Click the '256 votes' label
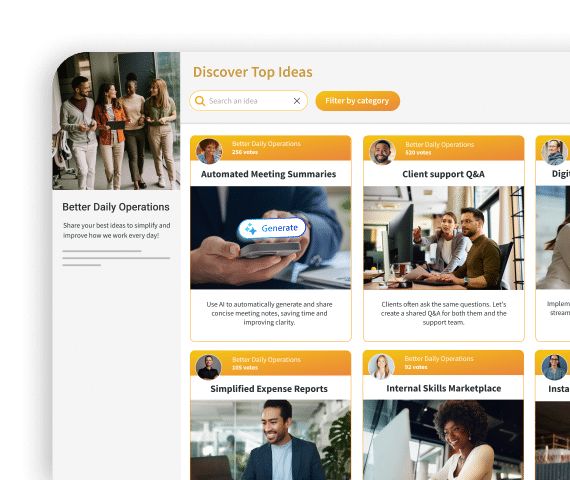Viewport: 570px width, 480px height. (245, 152)
